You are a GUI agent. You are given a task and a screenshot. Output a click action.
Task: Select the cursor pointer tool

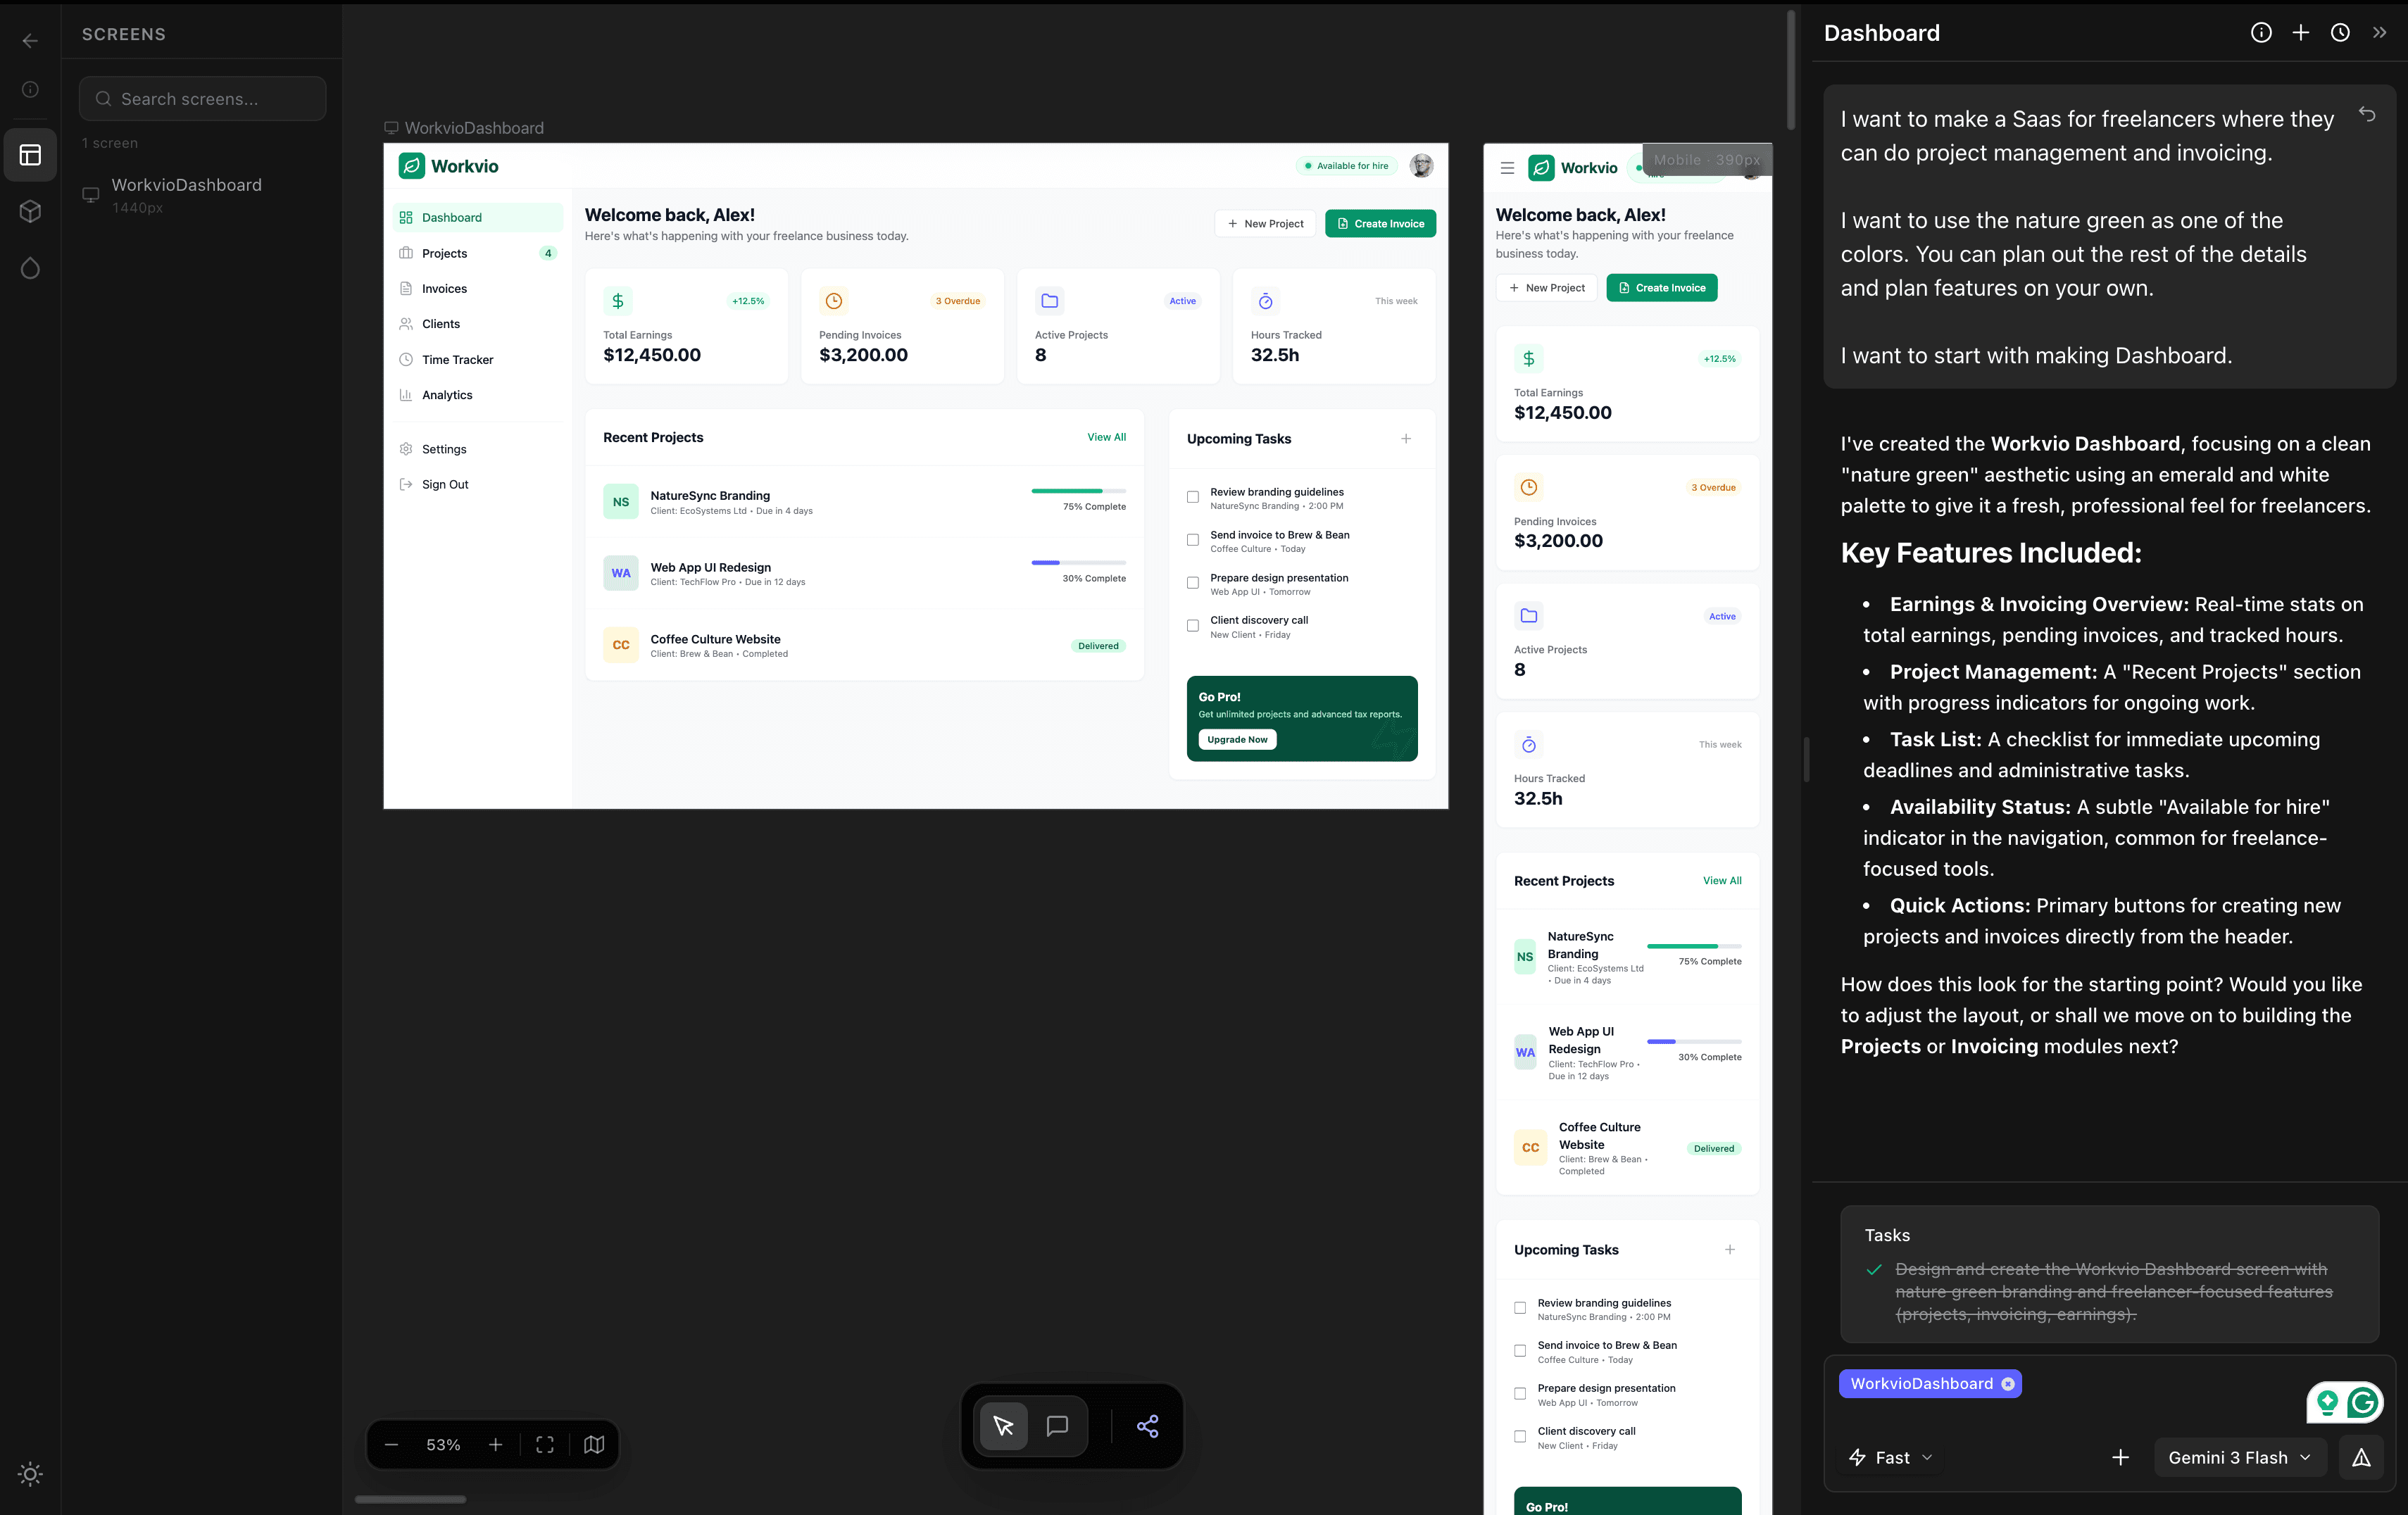[x=1003, y=1426]
